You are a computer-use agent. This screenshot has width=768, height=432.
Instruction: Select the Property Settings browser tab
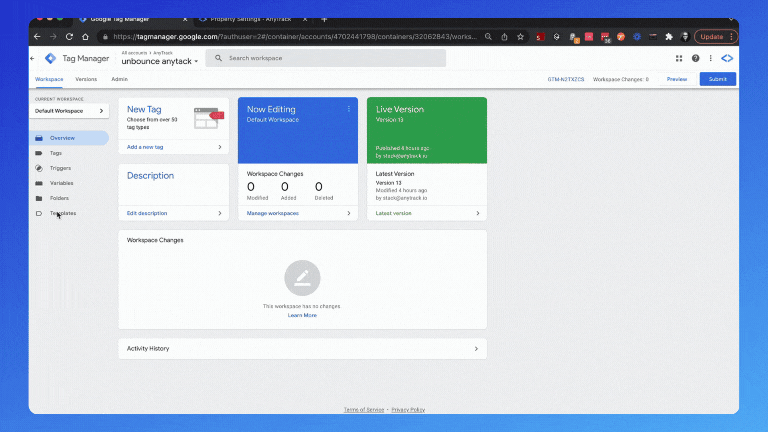pyautogui.click(x=253, y=20)
